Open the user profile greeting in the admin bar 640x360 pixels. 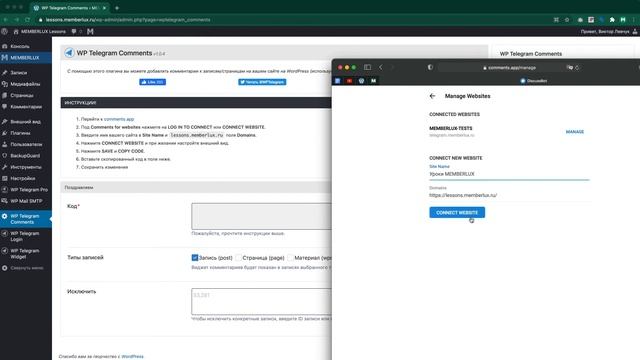(609, 31)
